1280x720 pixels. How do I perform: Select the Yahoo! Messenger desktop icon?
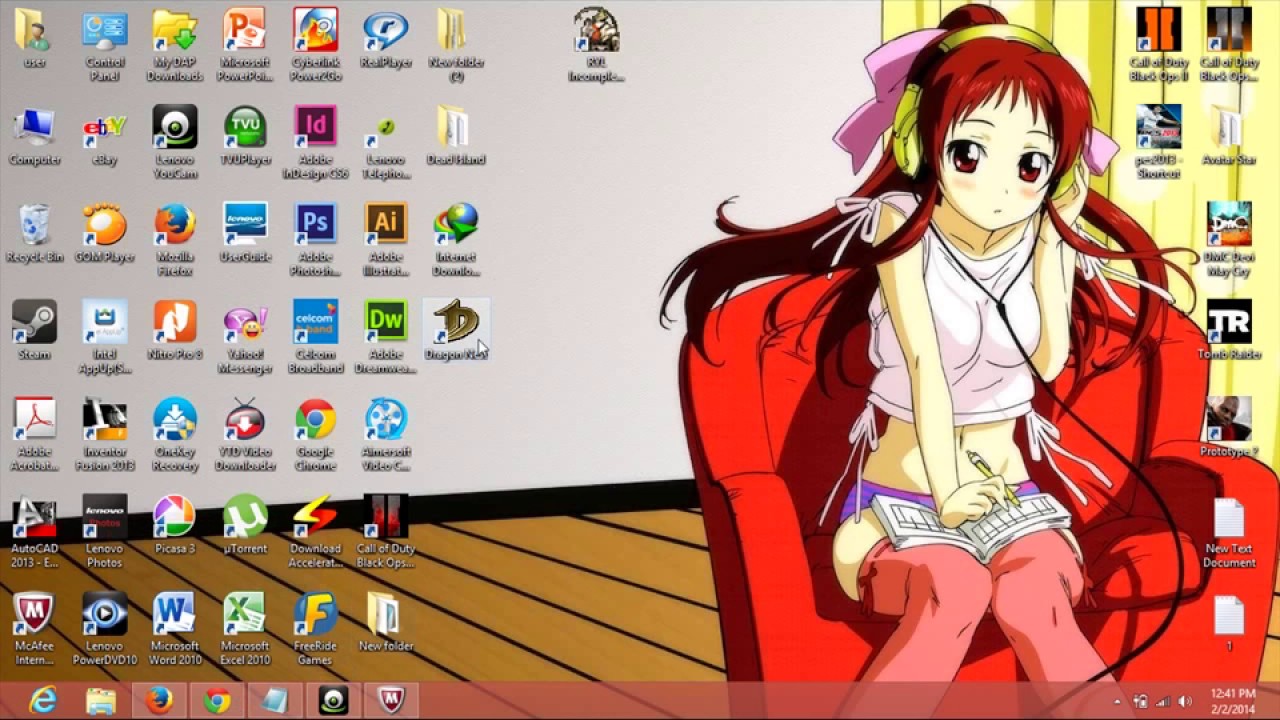(x=245, y=337)
